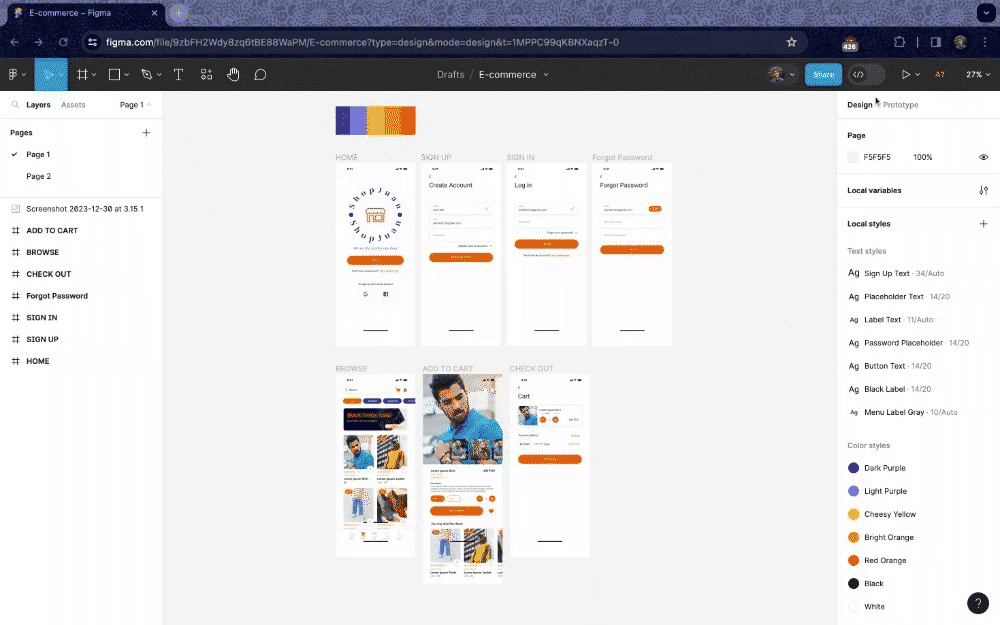Select Page 2 in pages list
Screen dimensions: 1000x625
coord(38,176)
